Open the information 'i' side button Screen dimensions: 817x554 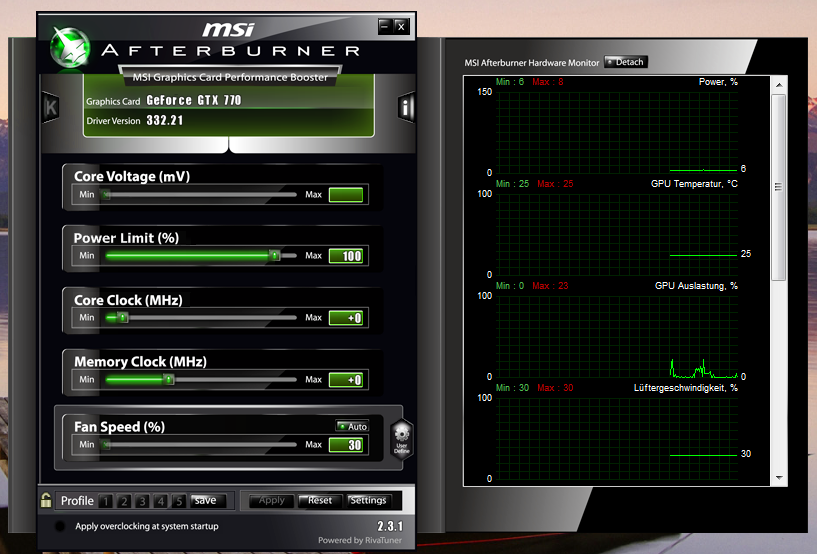tap(406, 107)
